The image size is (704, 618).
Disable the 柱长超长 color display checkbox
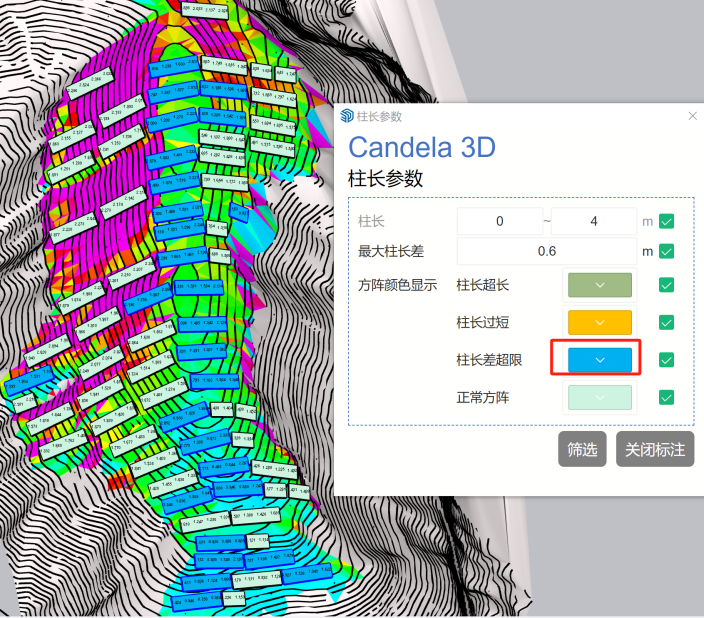point(666,285)
